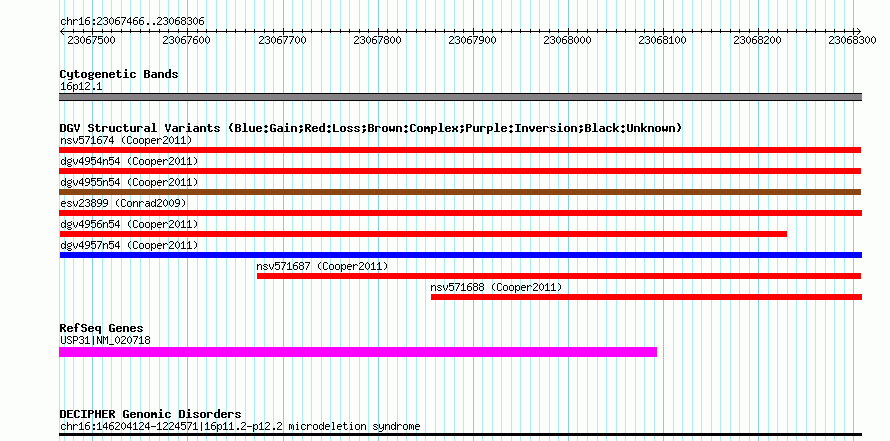Click the red esv23899 variant bar

[460, 213]
